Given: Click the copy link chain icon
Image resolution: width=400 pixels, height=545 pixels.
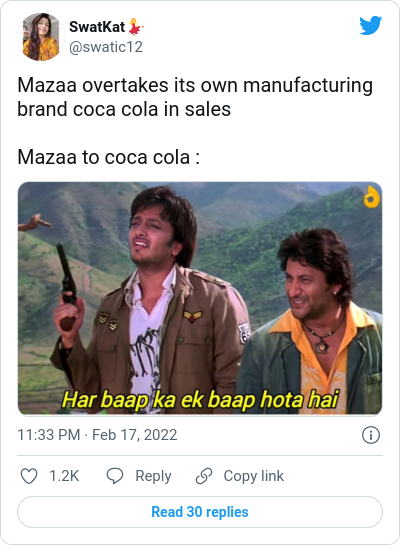Looking at the screenshot, I should tap(204, 476).
